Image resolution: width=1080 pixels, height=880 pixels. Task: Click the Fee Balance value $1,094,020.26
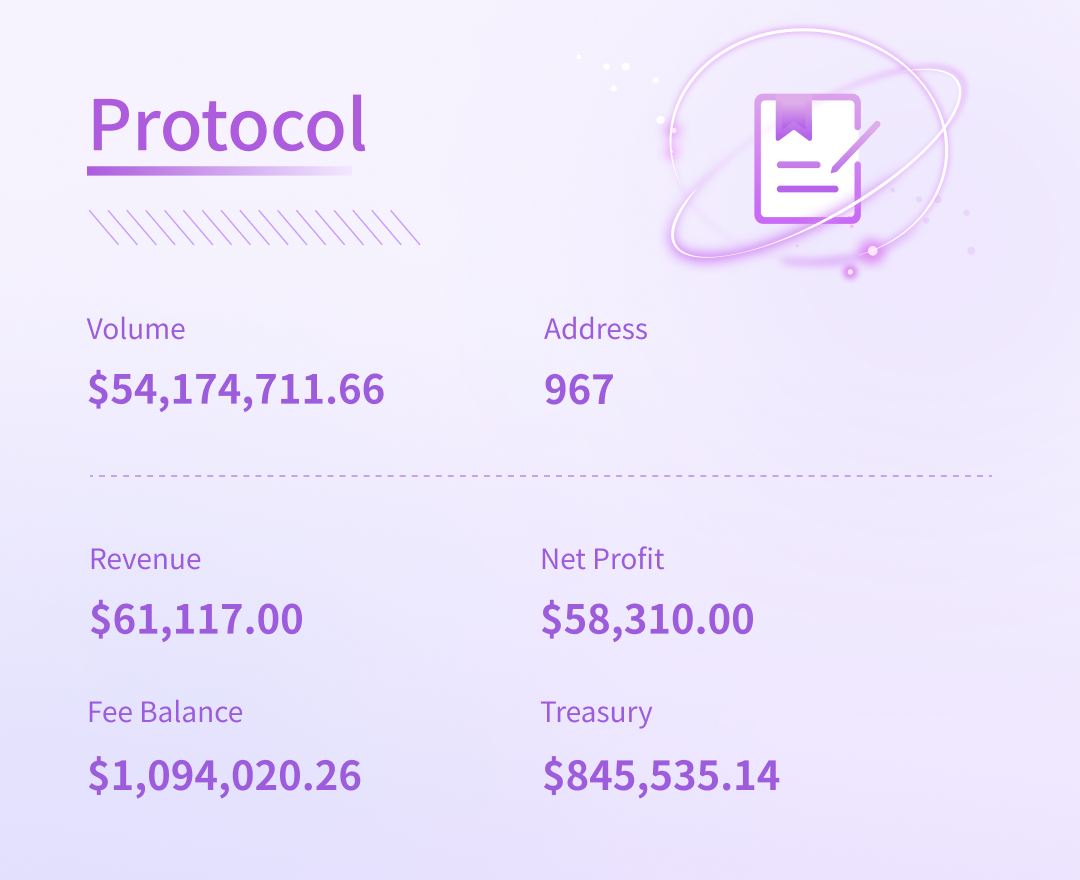[225, 775]
